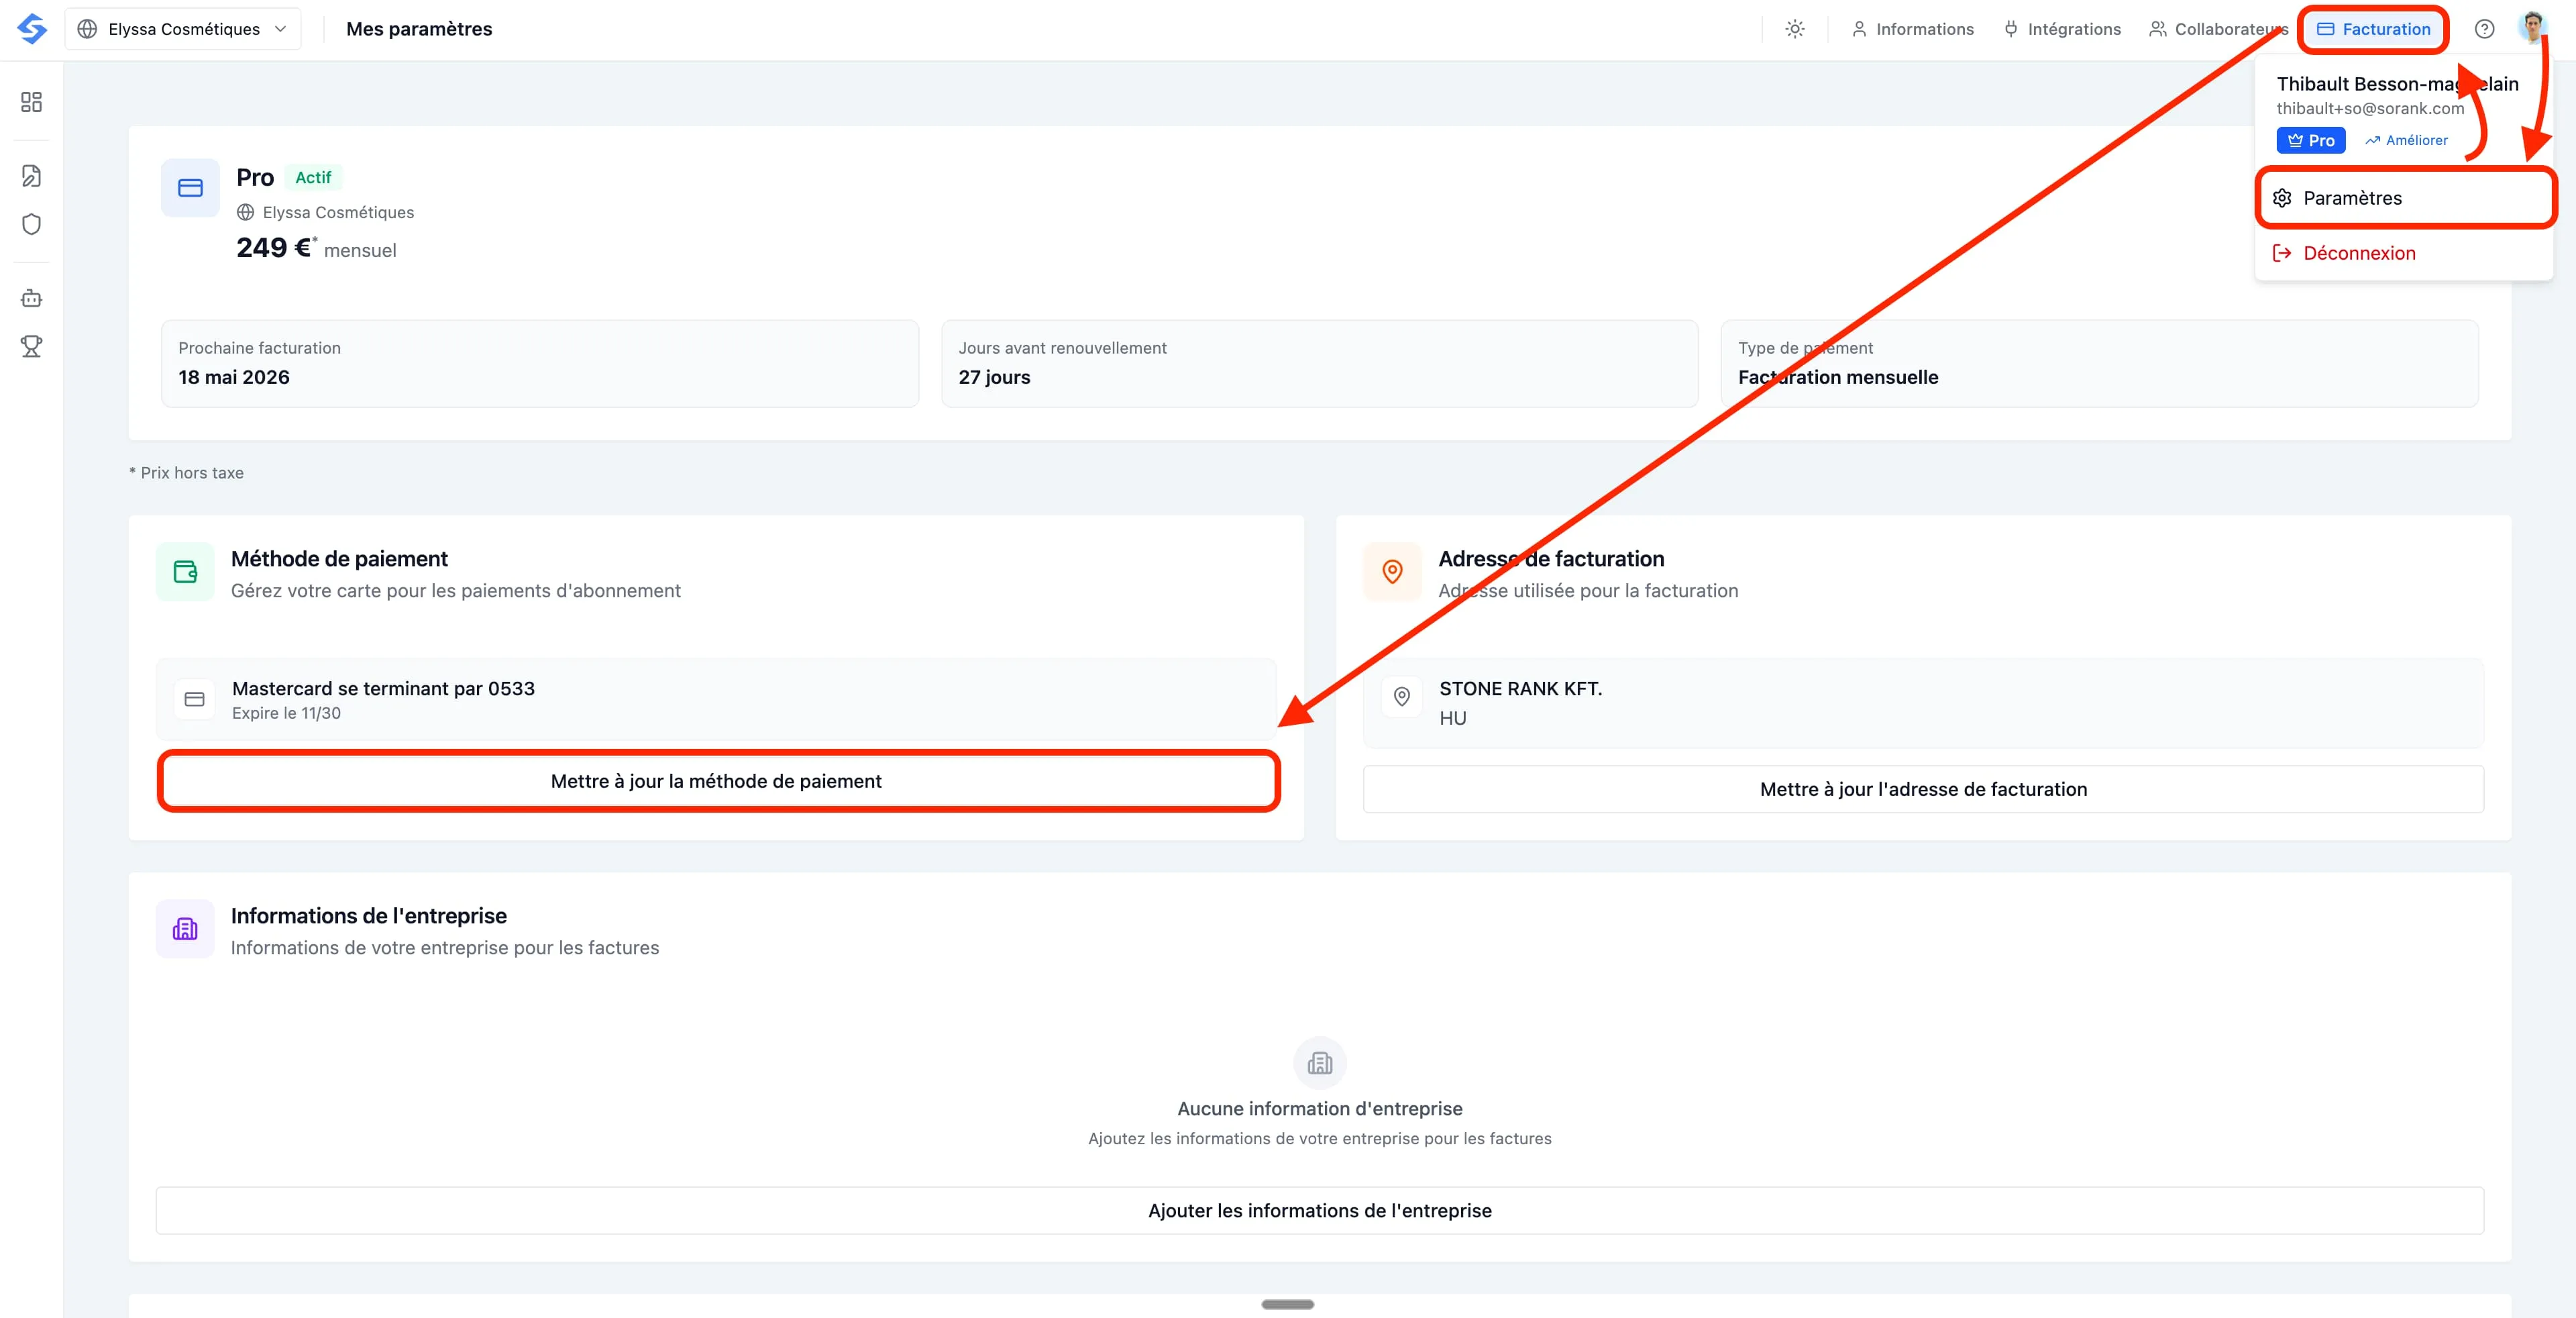Screen dimensions: 2576x1318
Task: Click the card icon next to Mastercard
Action: pos(194,699)
